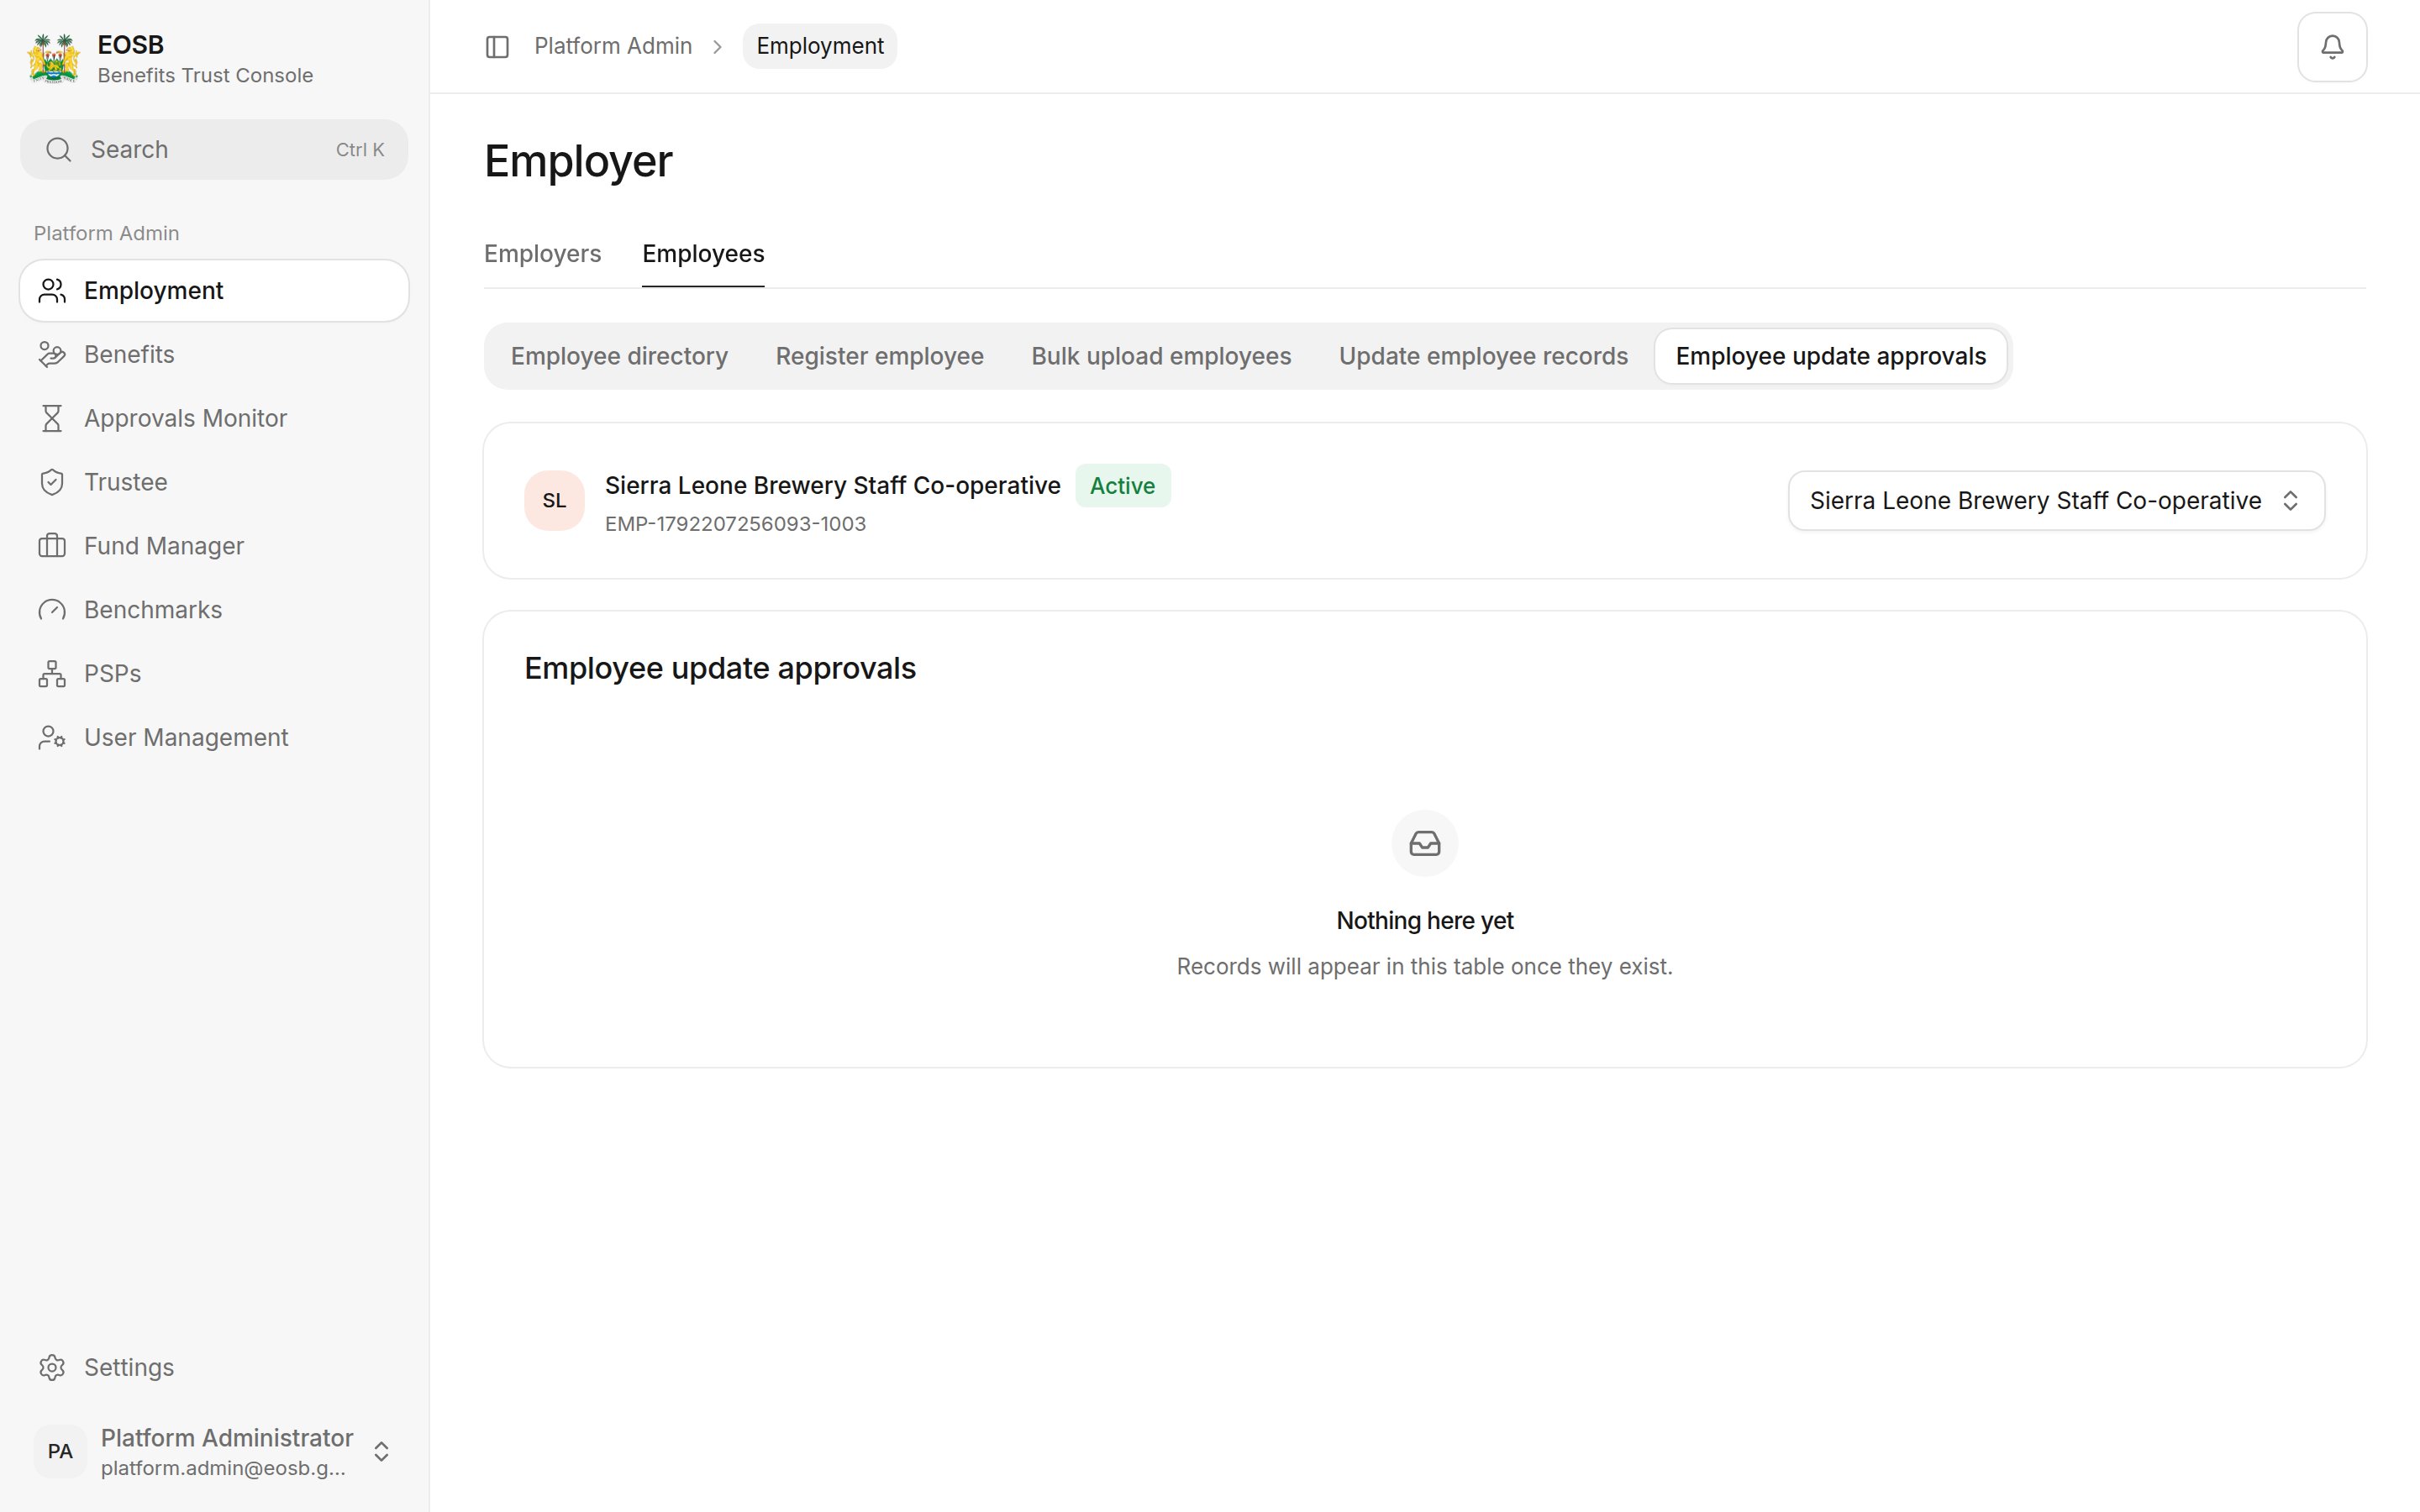The height and width of the screenshot is (1512, 2420).
Task: Open the Trustee section
Action: pyautogui.click(x=214, y=482)
